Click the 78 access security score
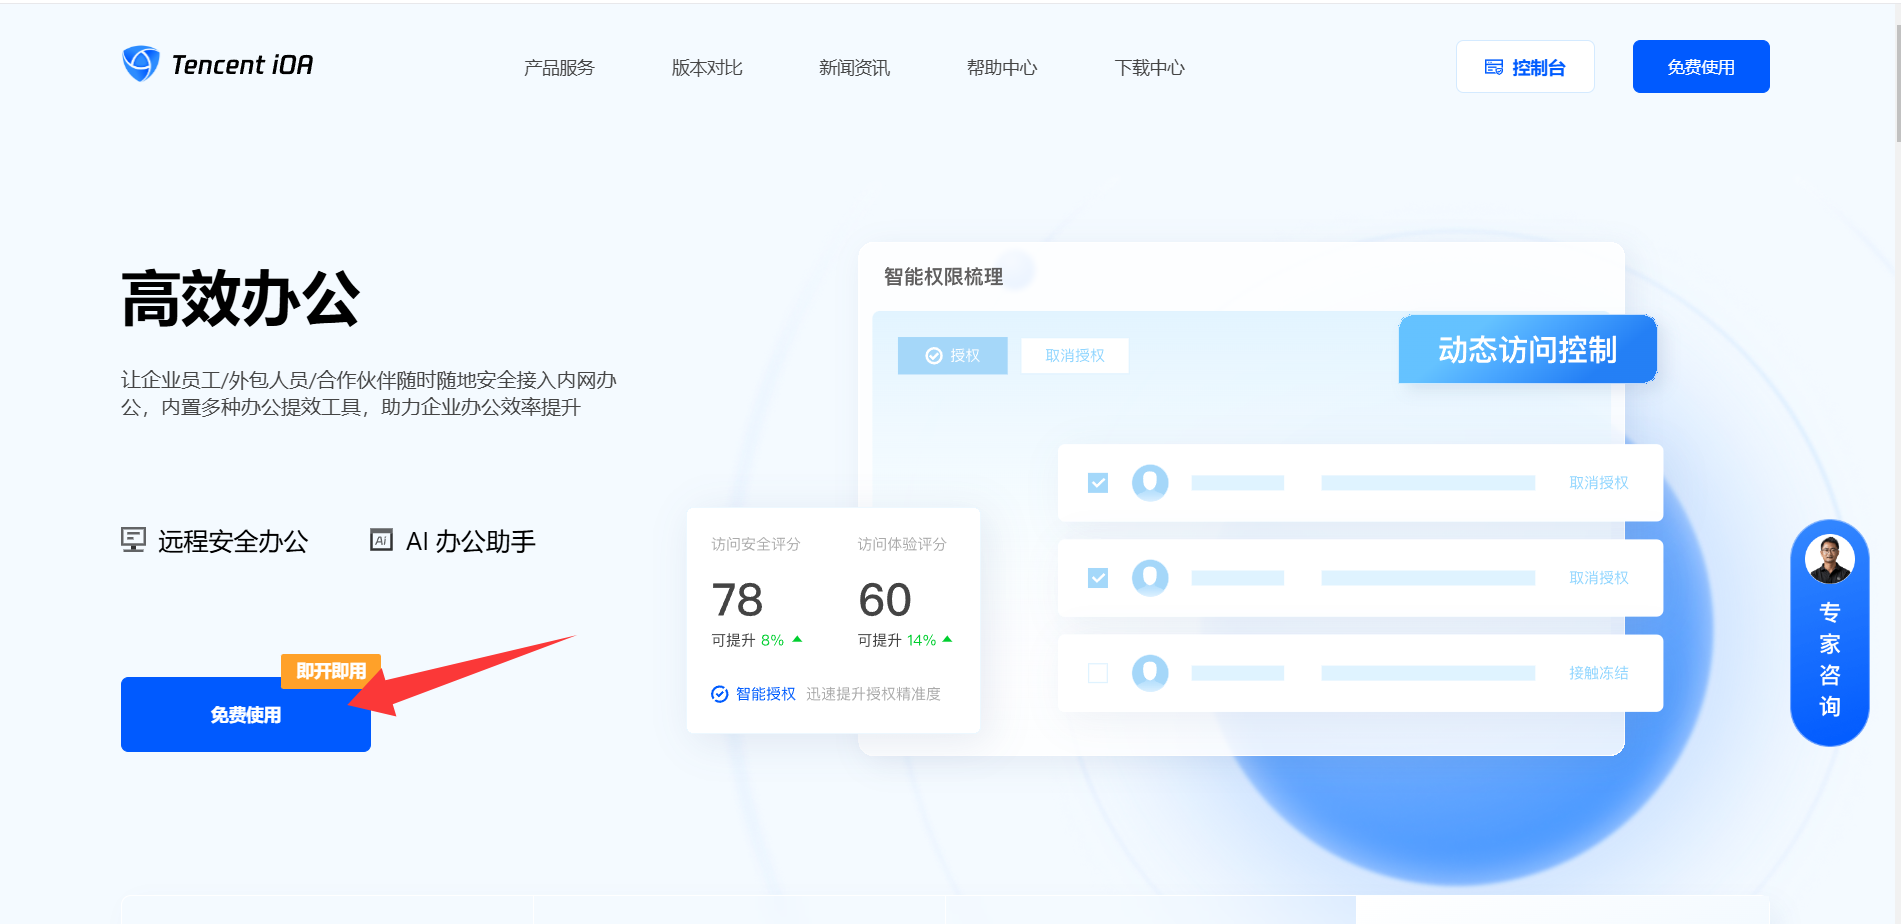Screen dimensions: 1901x924 coord(737,600)
